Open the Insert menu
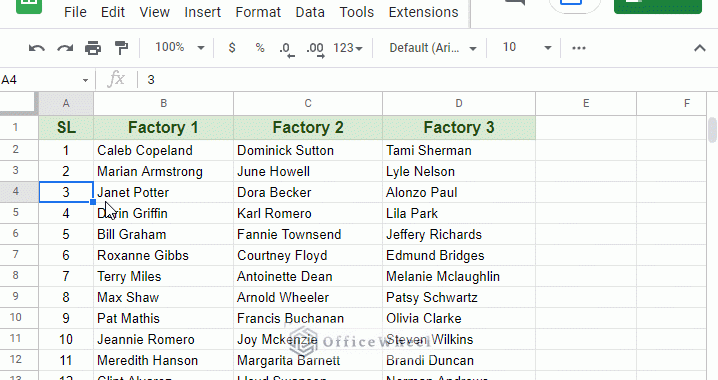718x380 pixels. (x=202, y=12)
